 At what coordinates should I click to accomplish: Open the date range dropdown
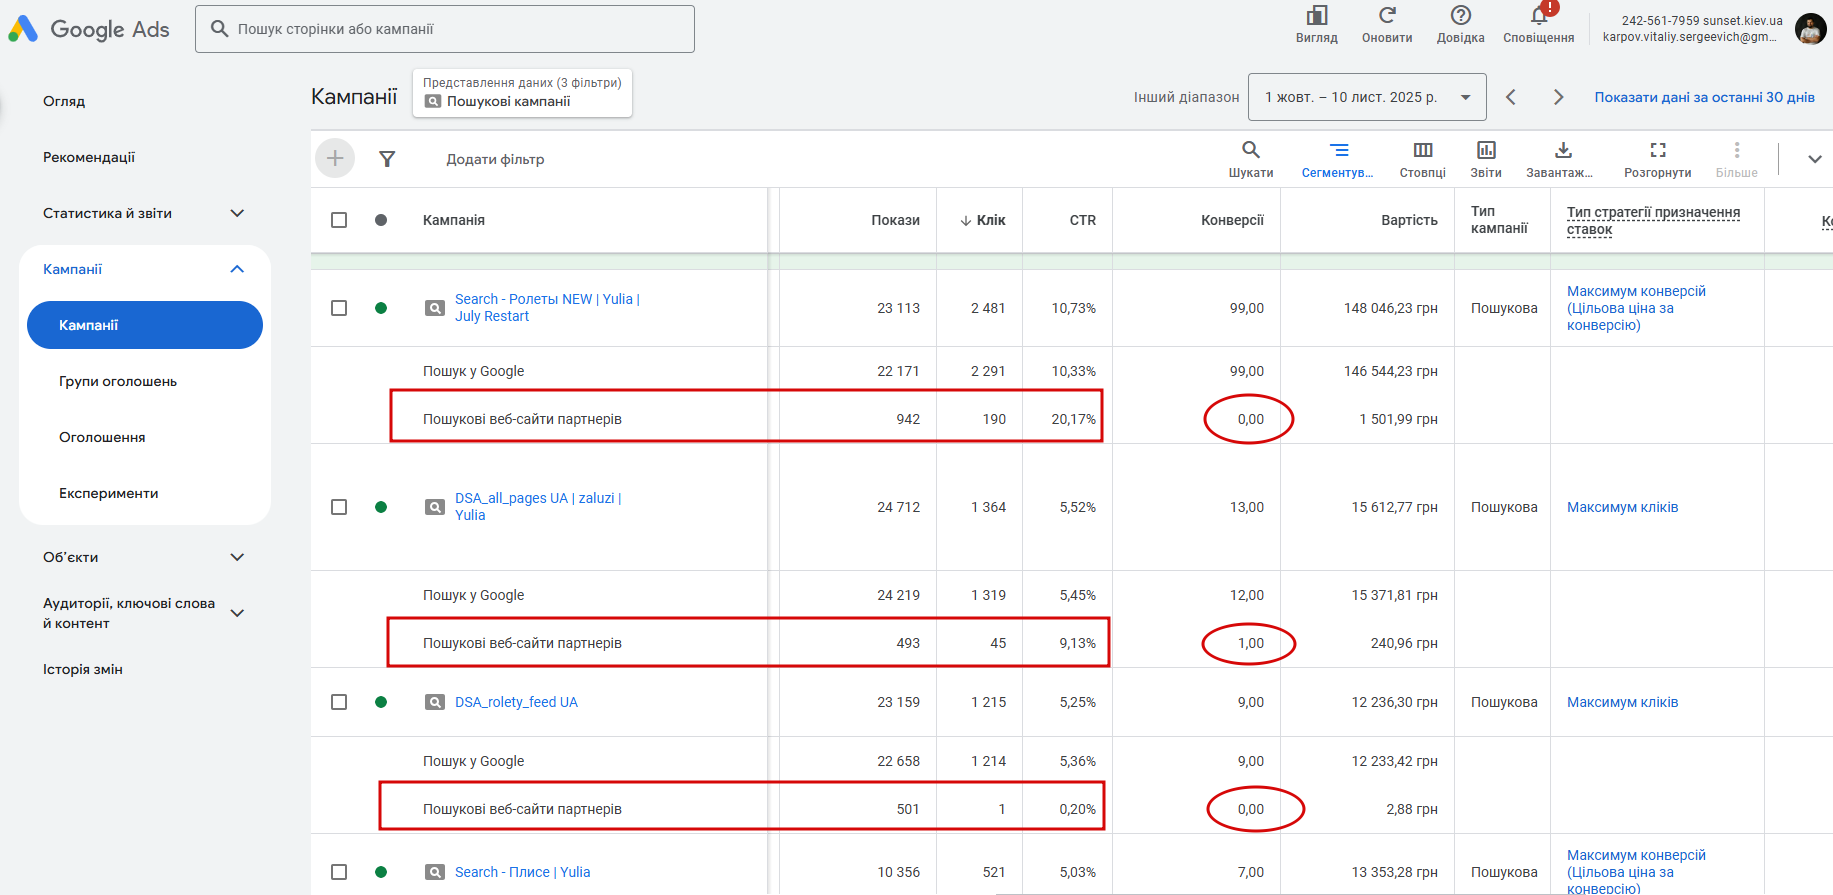pos(1367,97)
